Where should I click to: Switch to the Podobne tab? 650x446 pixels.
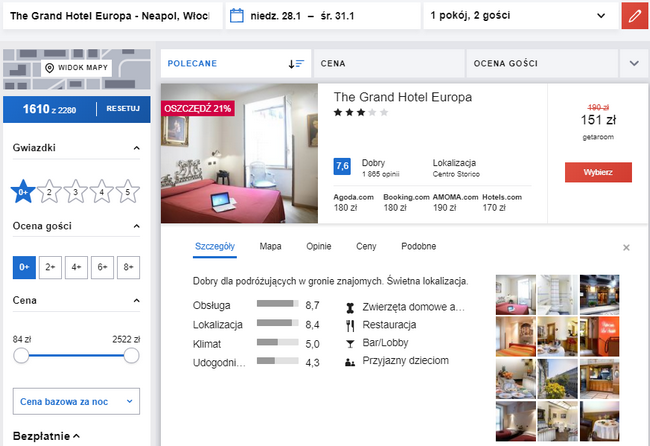(x=418, y=247)
